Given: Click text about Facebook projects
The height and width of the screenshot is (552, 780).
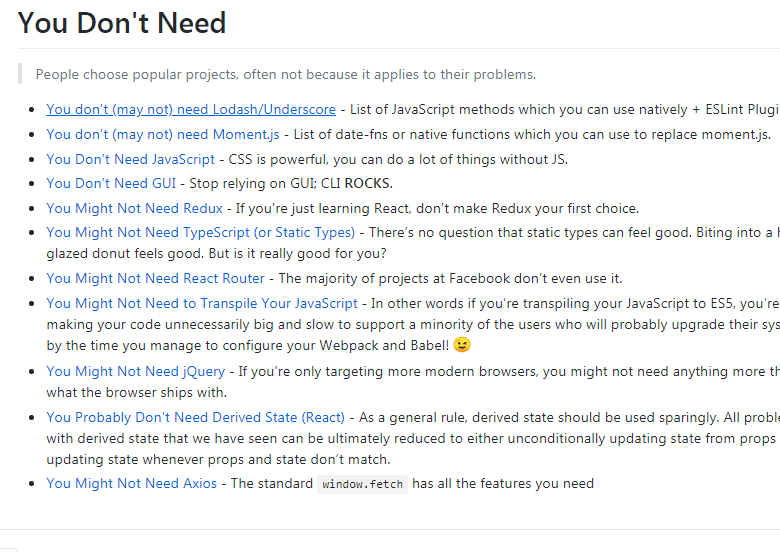Looking at the screenshot, I should click(x=450, y=278).
